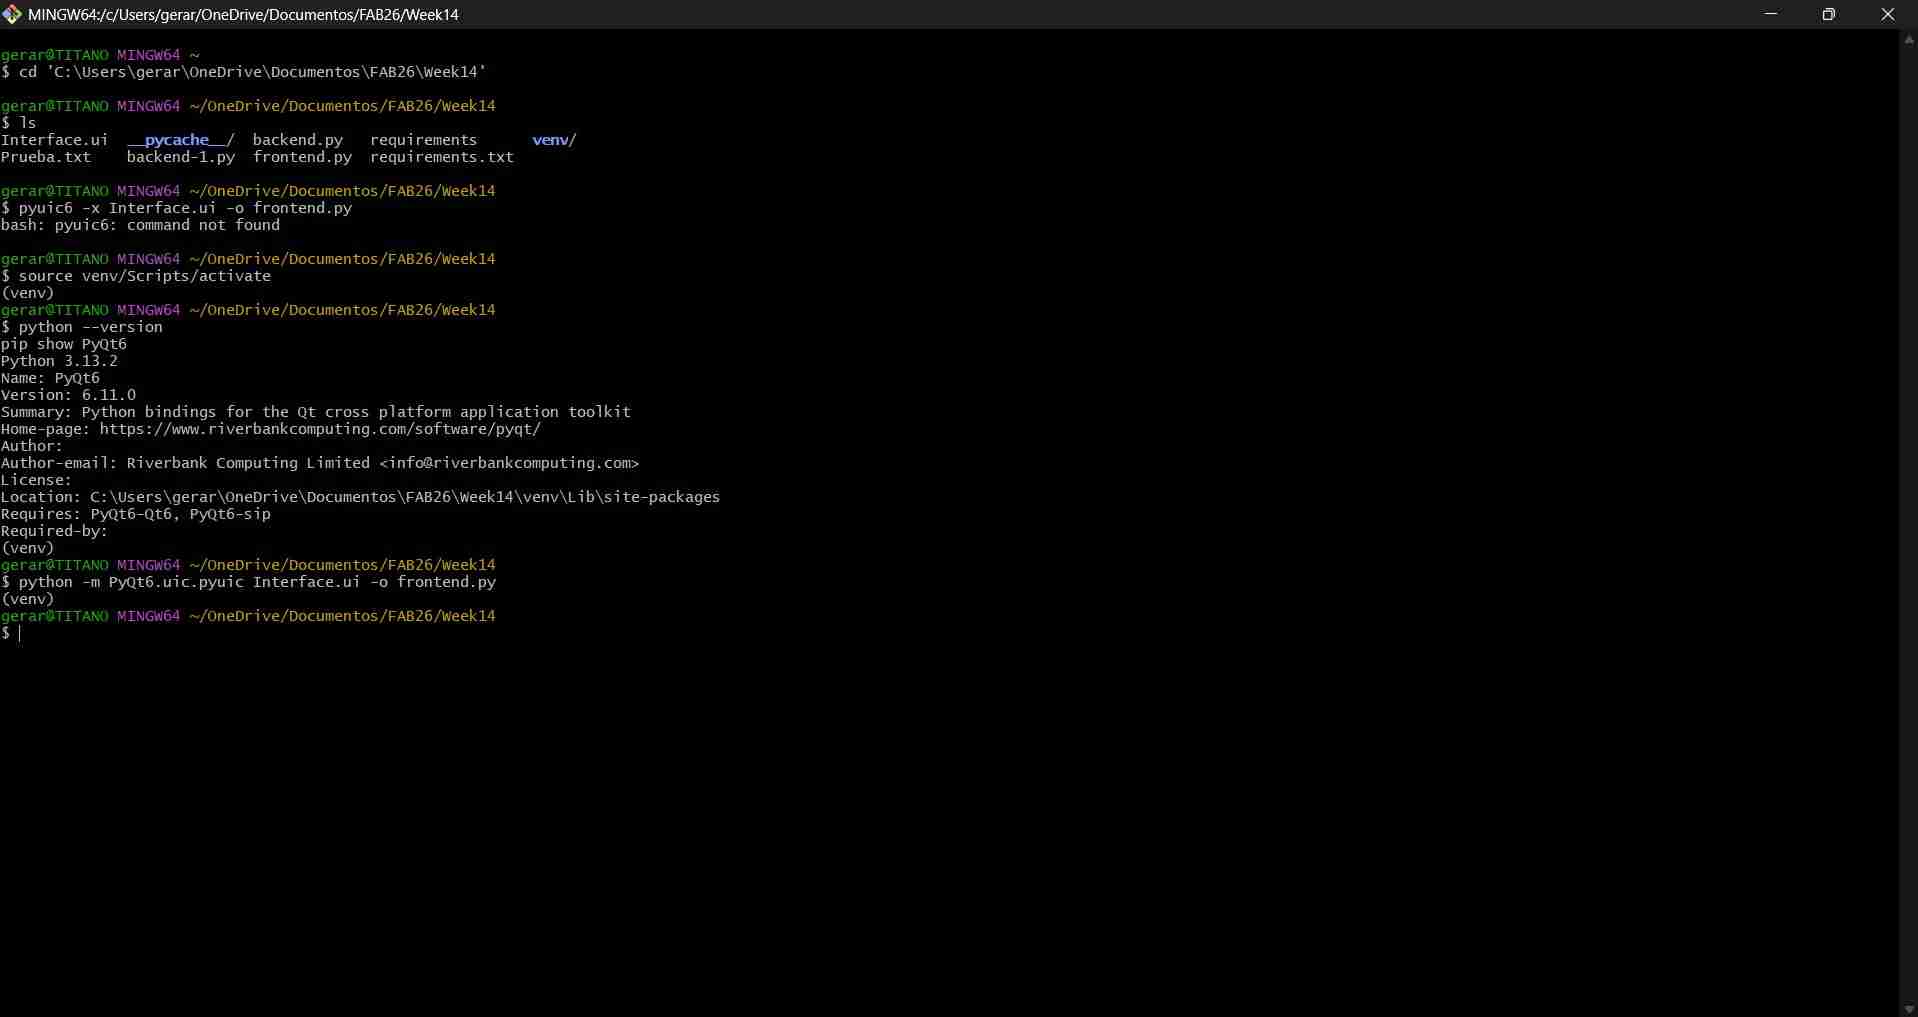Click the final empty prompt line with cursor
Viewport: 1918px width, 1017px height.
[11, 633]
